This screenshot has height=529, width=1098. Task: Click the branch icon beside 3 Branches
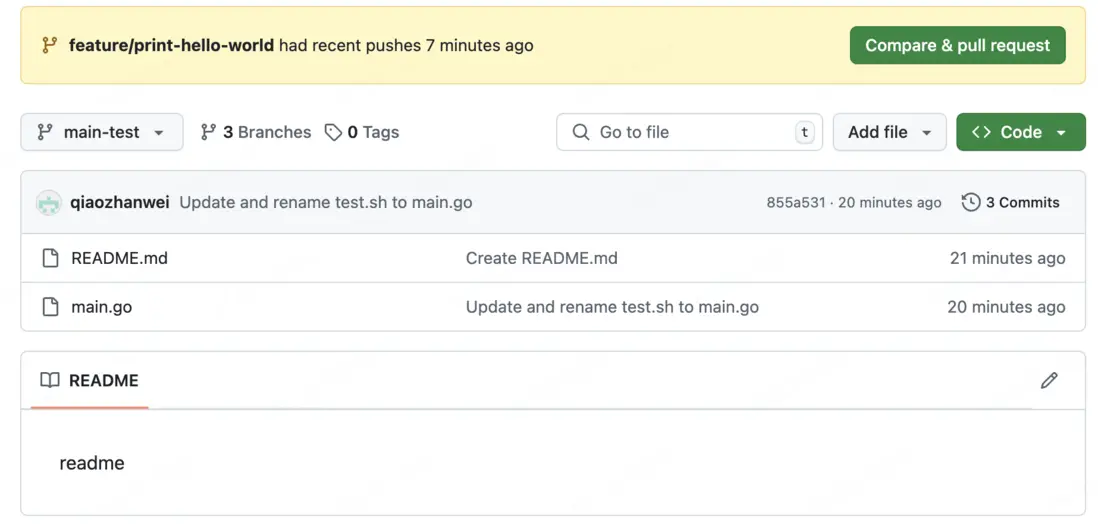[208, 132]
